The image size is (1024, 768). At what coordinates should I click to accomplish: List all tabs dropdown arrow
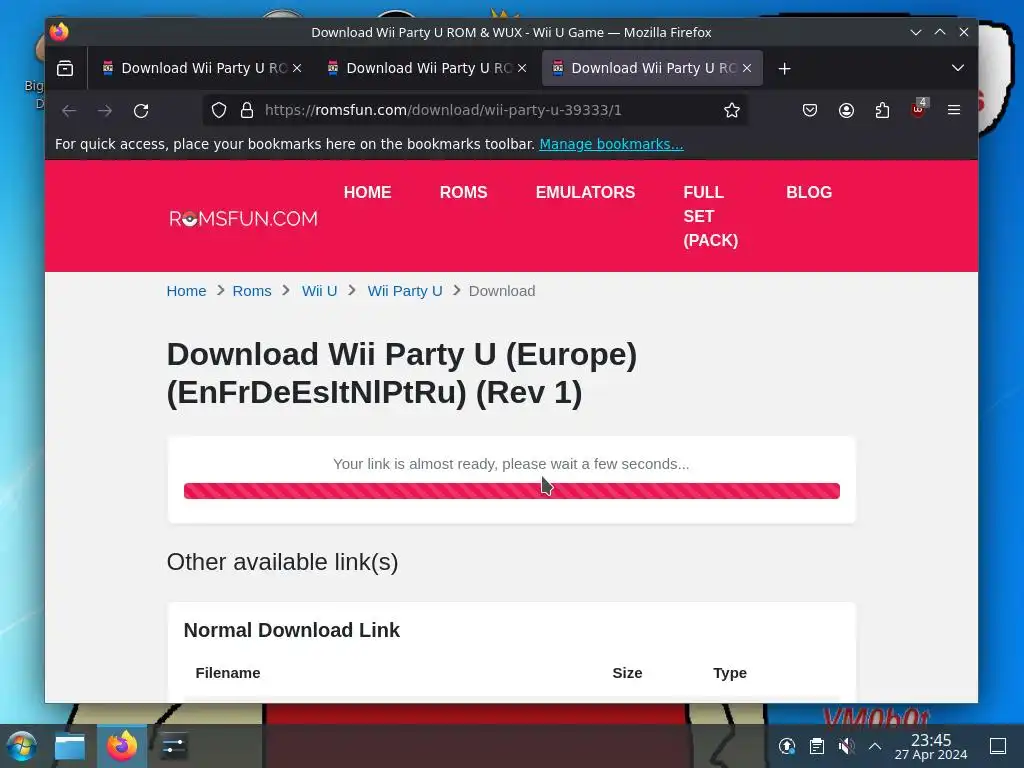coord(957,68)
